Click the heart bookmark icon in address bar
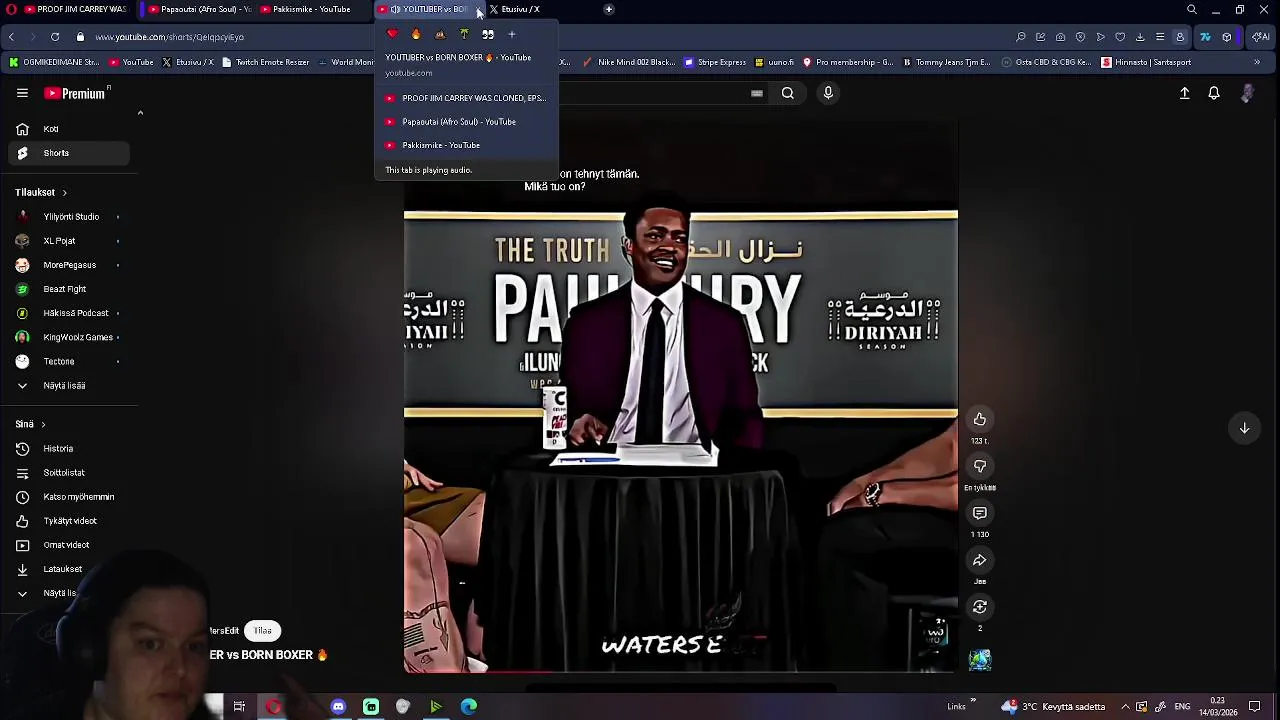The image size is (1280, 720). (x=1120, y=37)
